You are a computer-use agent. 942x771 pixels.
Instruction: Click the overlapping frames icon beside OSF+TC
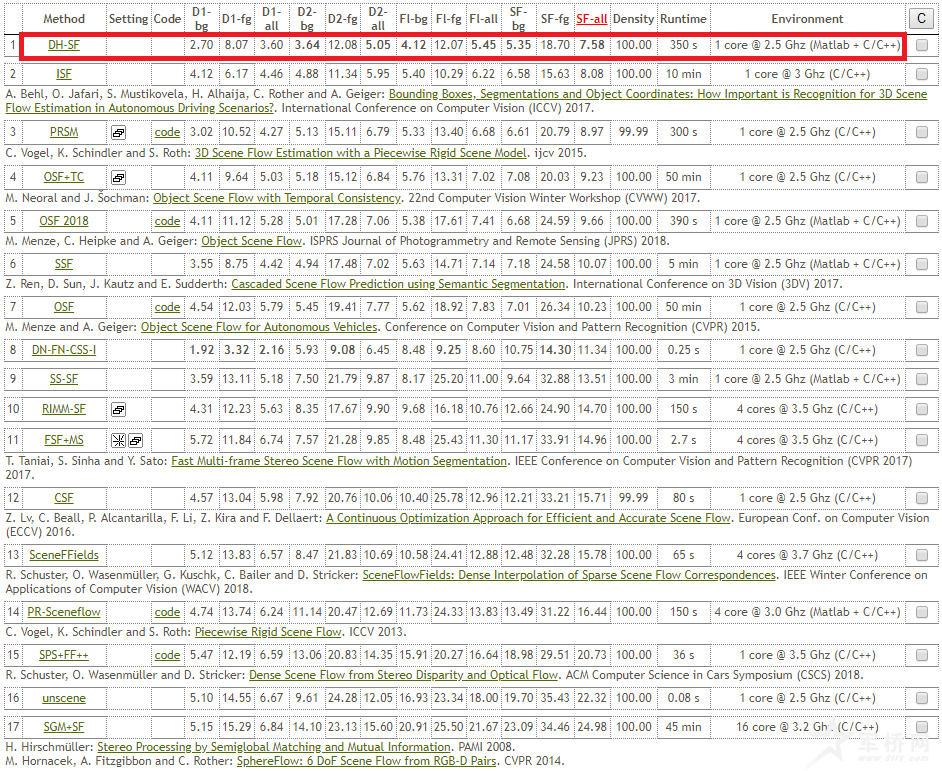[118, 177]
